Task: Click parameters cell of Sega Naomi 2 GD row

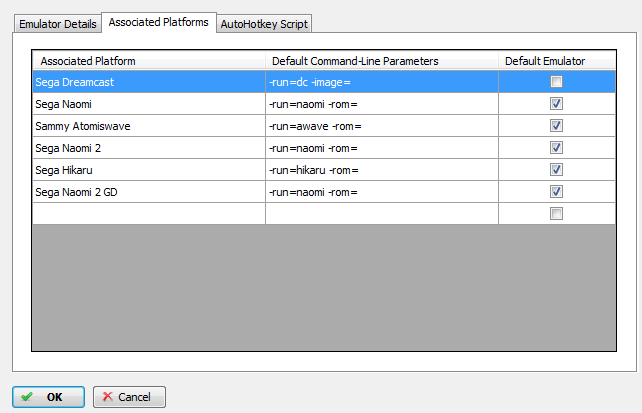Action: 382,192
